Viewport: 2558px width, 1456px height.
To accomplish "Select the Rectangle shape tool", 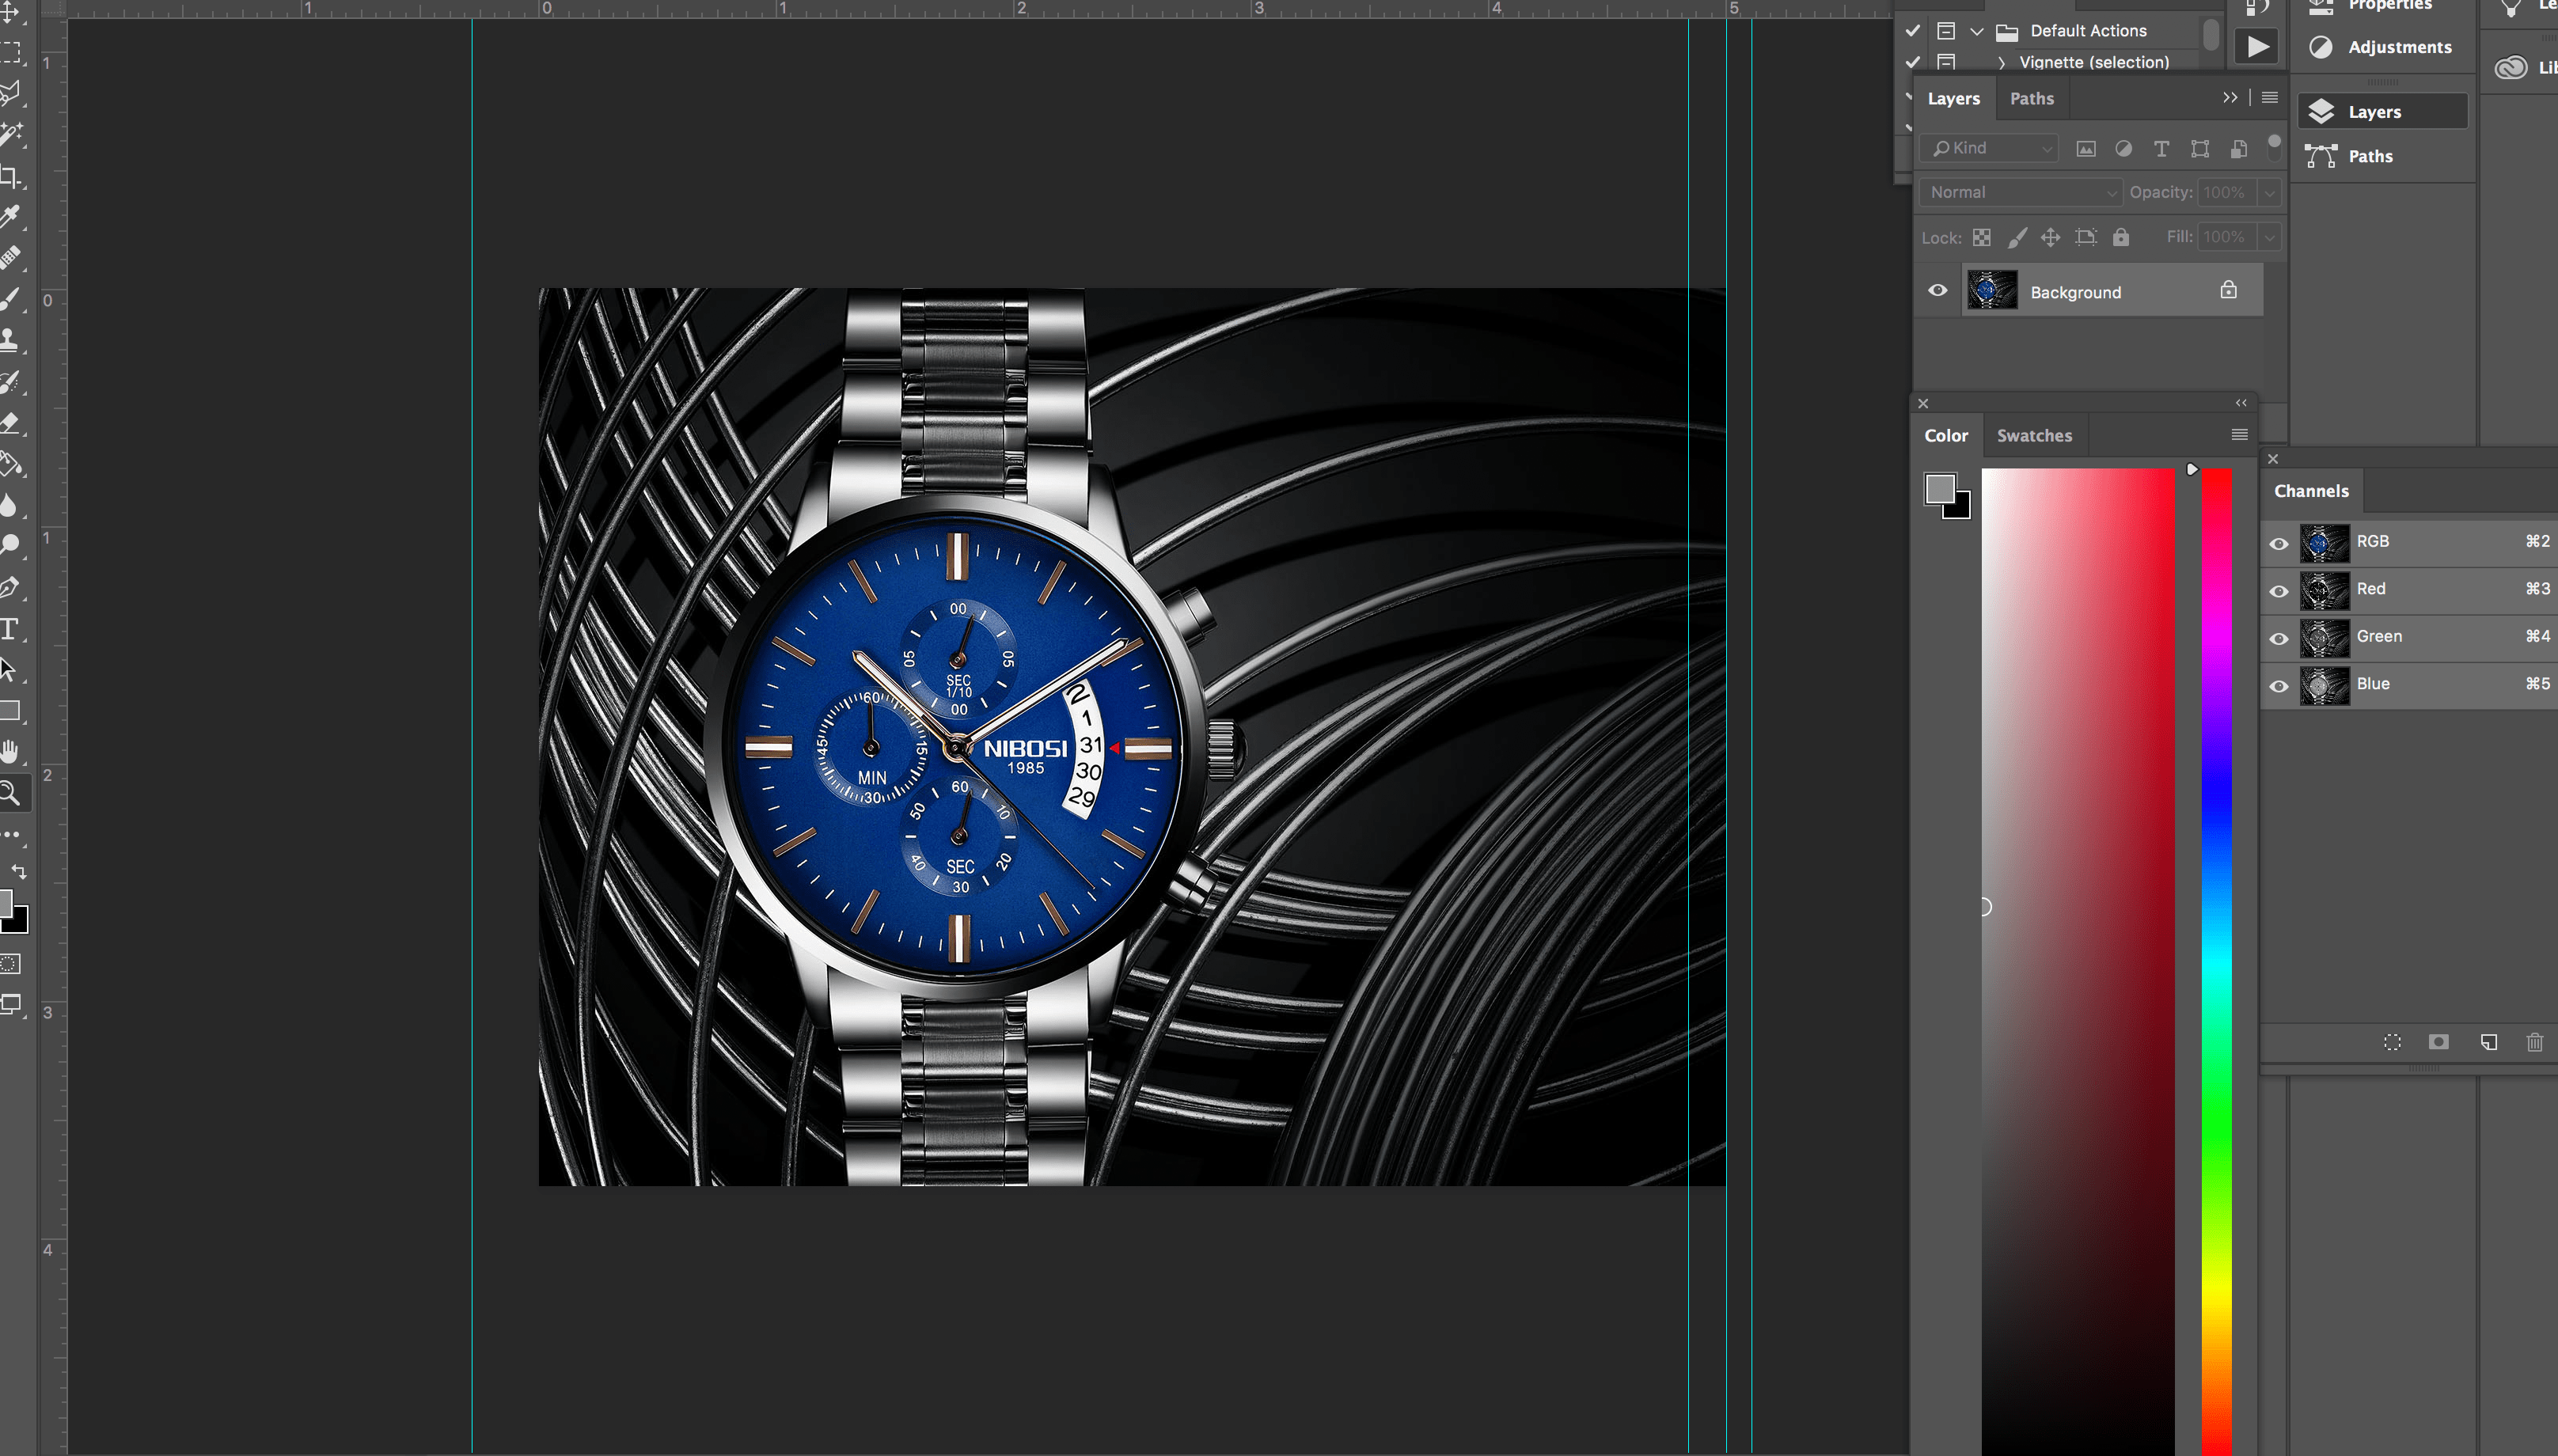I will coord(10,711).
